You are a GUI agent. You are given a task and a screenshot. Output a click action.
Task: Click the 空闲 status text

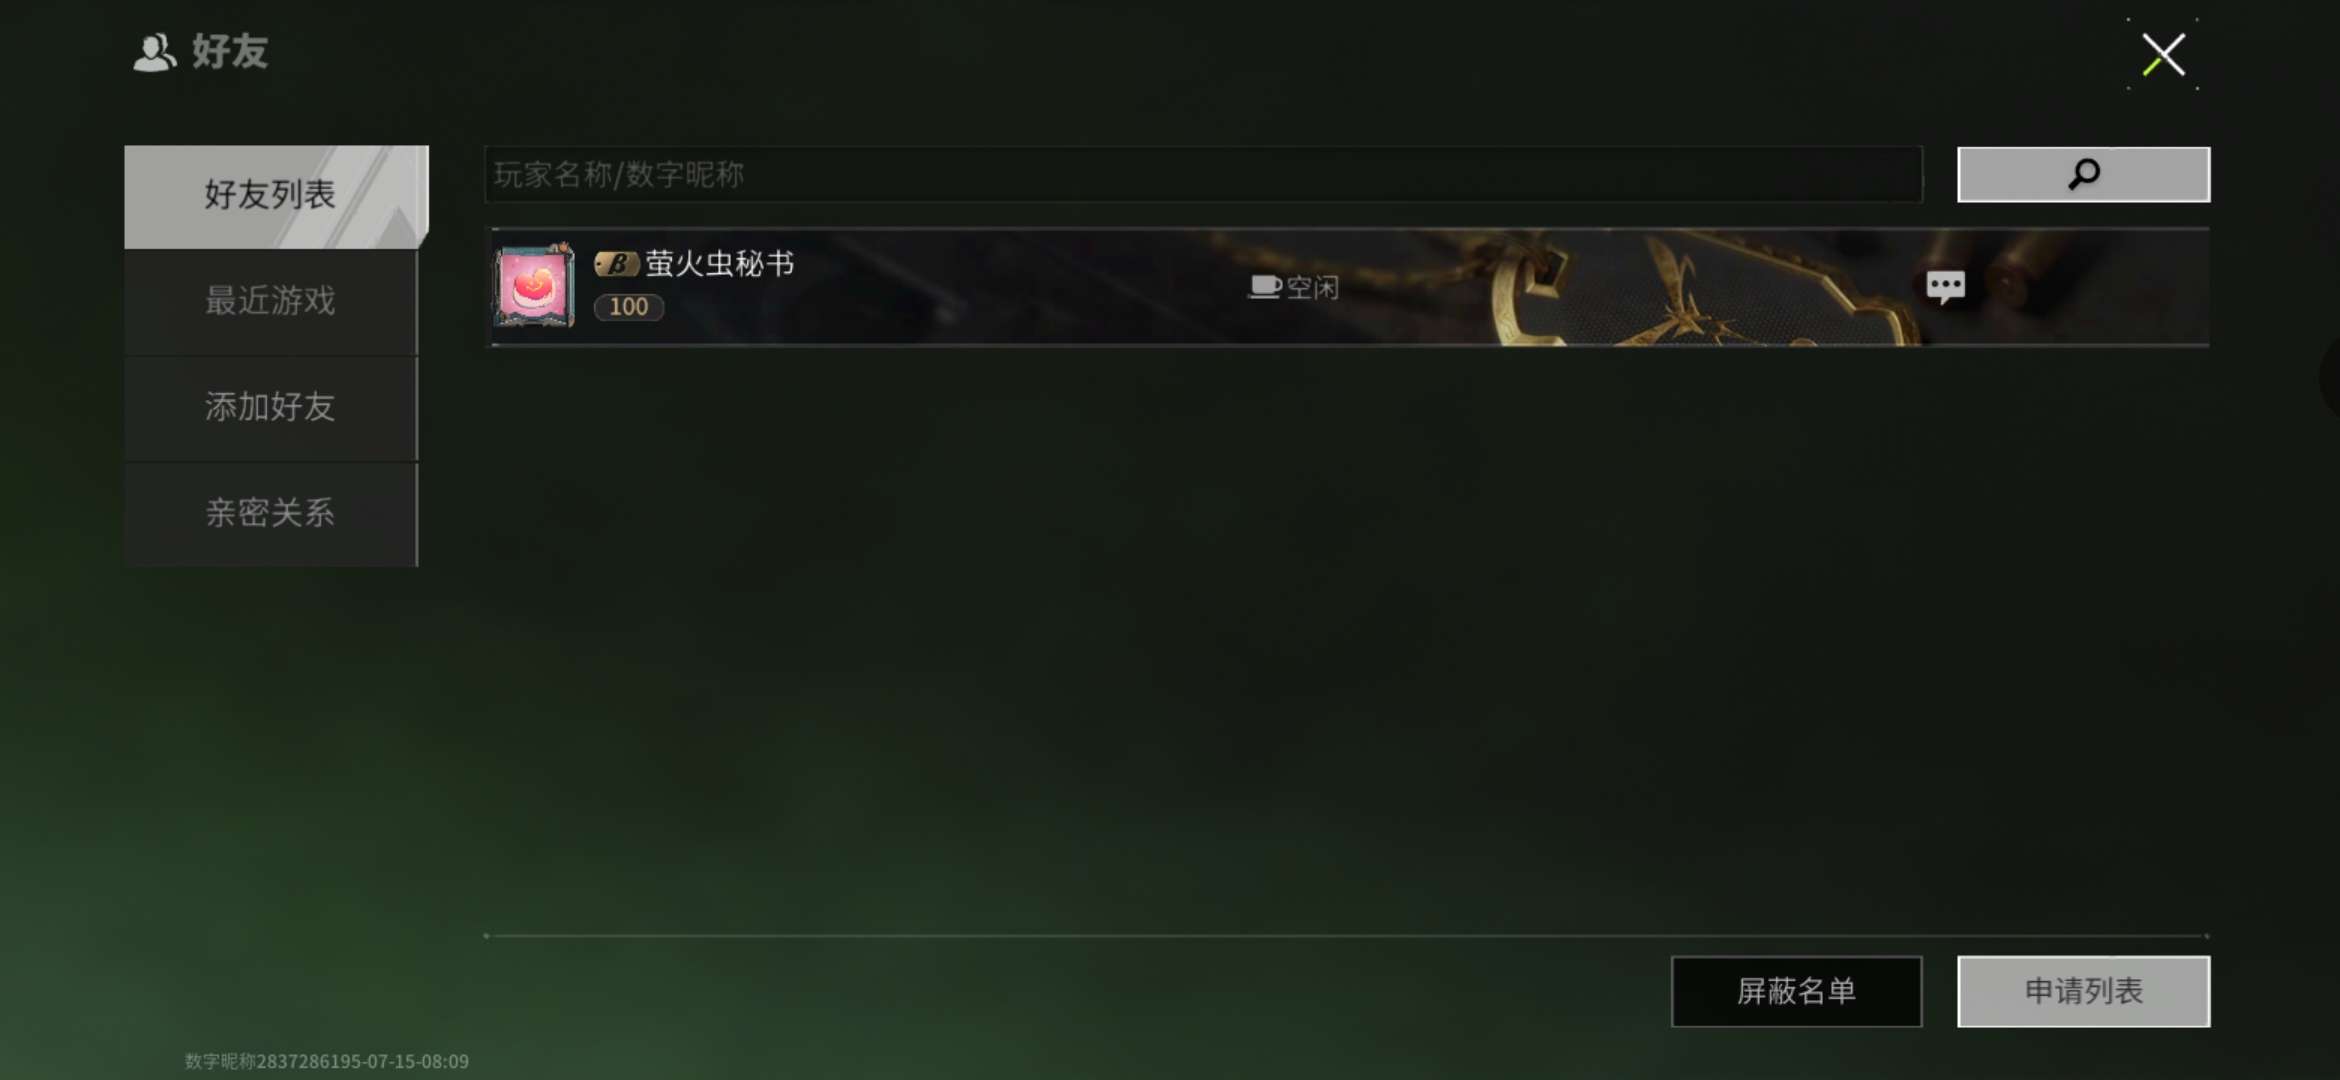pos(1312,288)
